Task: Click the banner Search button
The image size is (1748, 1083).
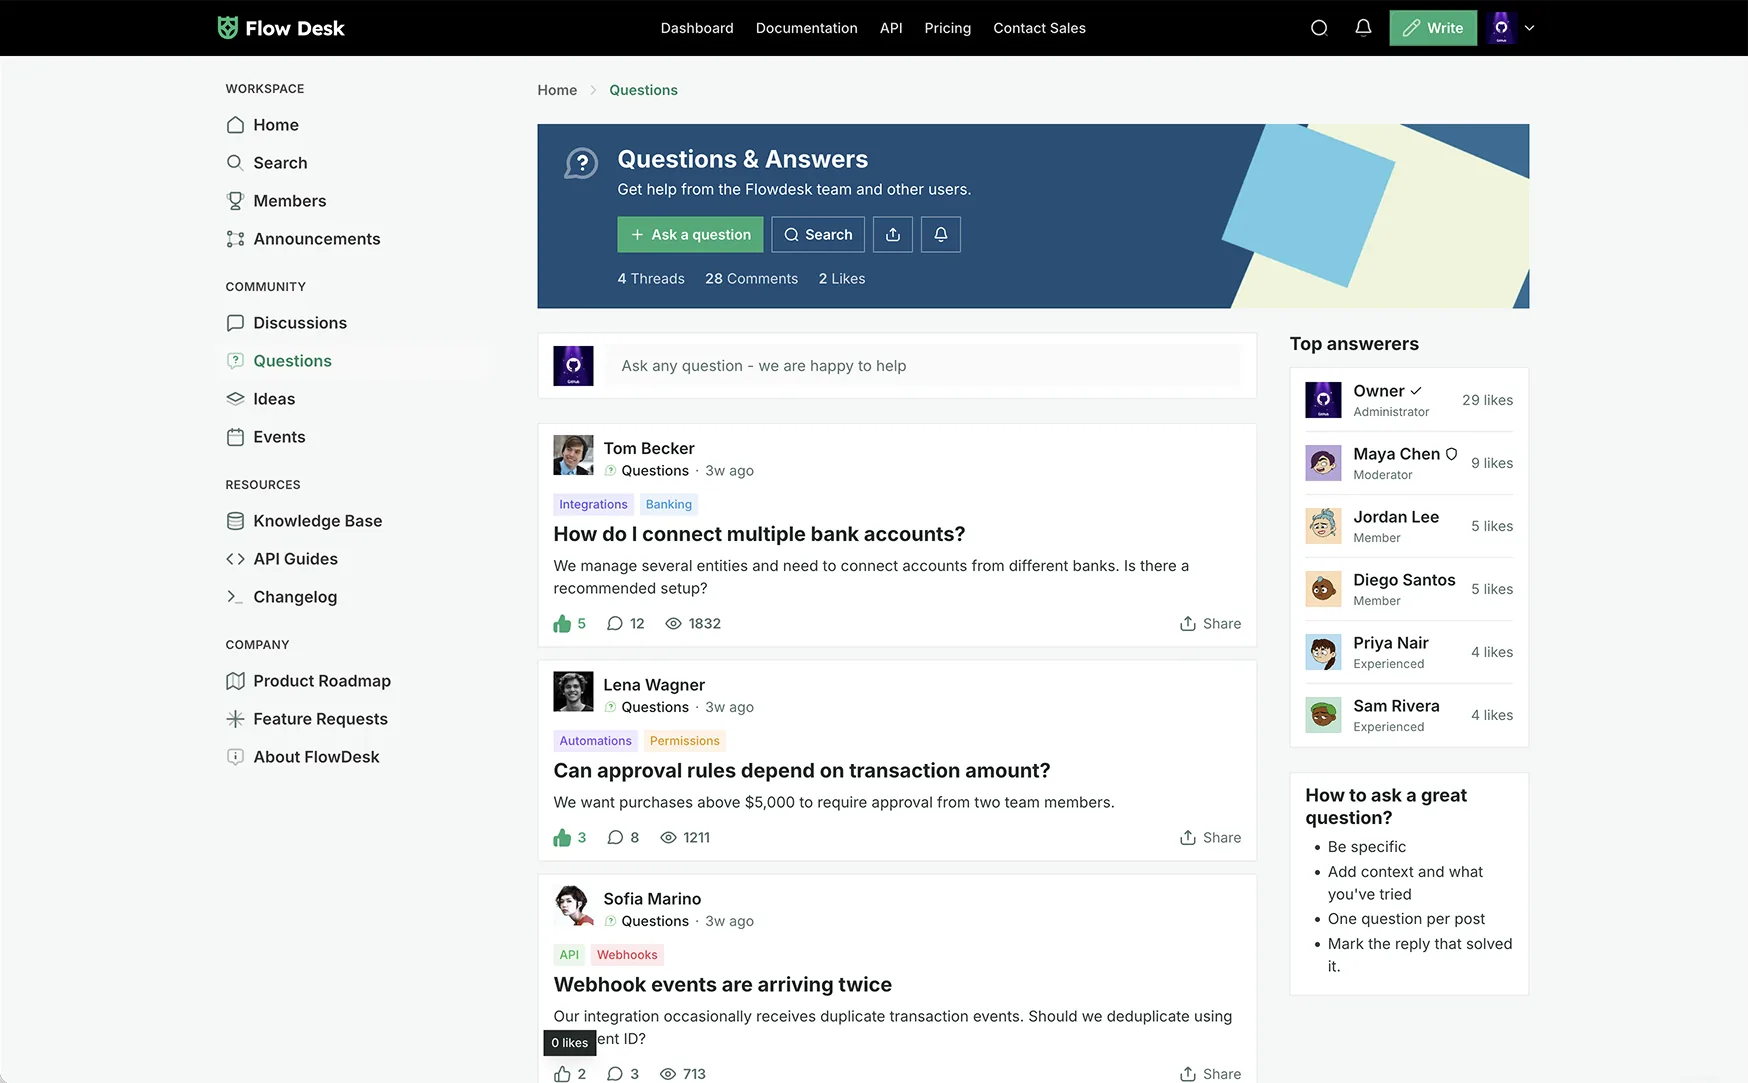Action: [x=818, y=235]
